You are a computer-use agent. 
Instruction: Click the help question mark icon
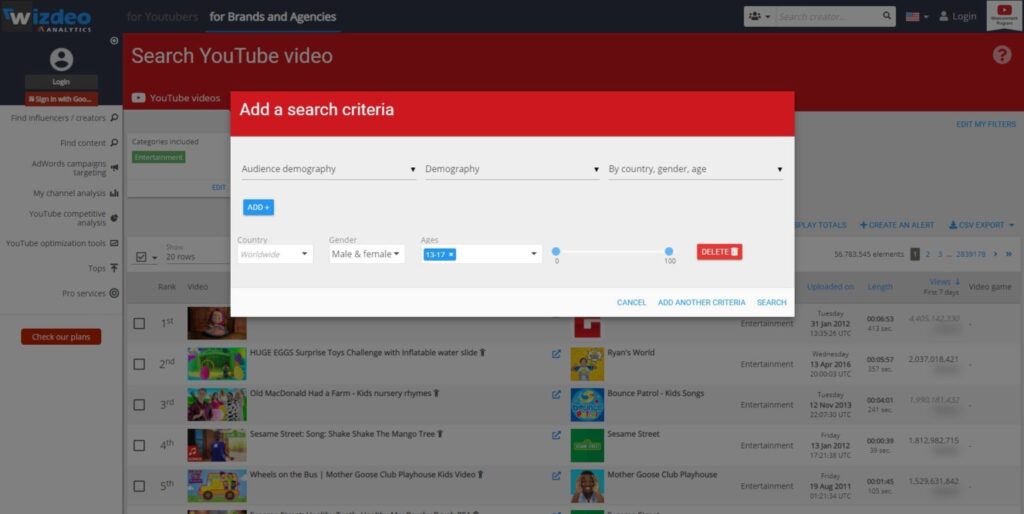point(1001,55)
